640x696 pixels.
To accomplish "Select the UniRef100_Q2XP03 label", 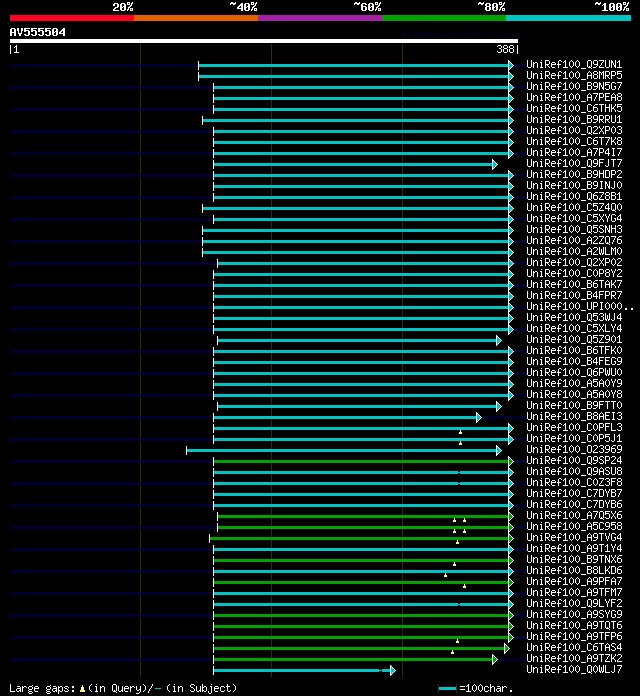I will click(574, 130).
